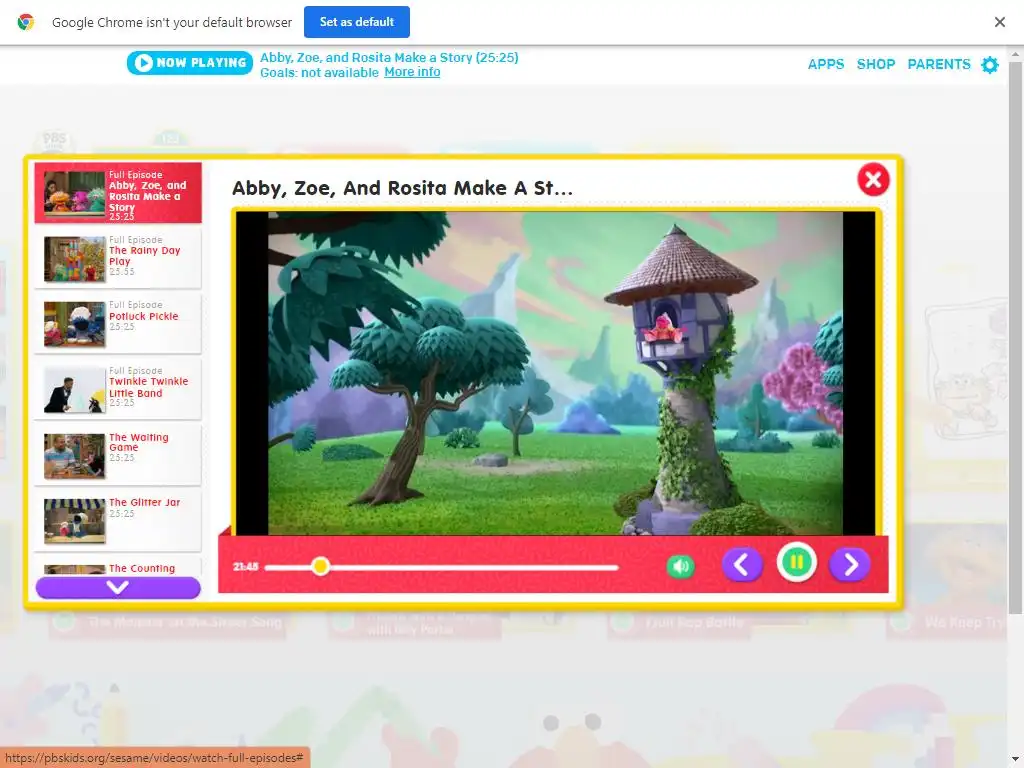
Task: Click 'The Glitter Jar' title text
Action: click(144, 502)
